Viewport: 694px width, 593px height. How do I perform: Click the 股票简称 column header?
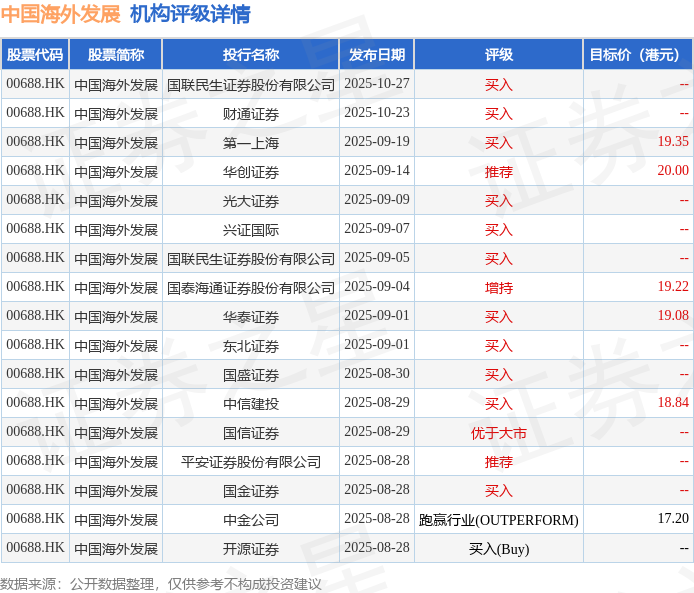tap(116, 54)
